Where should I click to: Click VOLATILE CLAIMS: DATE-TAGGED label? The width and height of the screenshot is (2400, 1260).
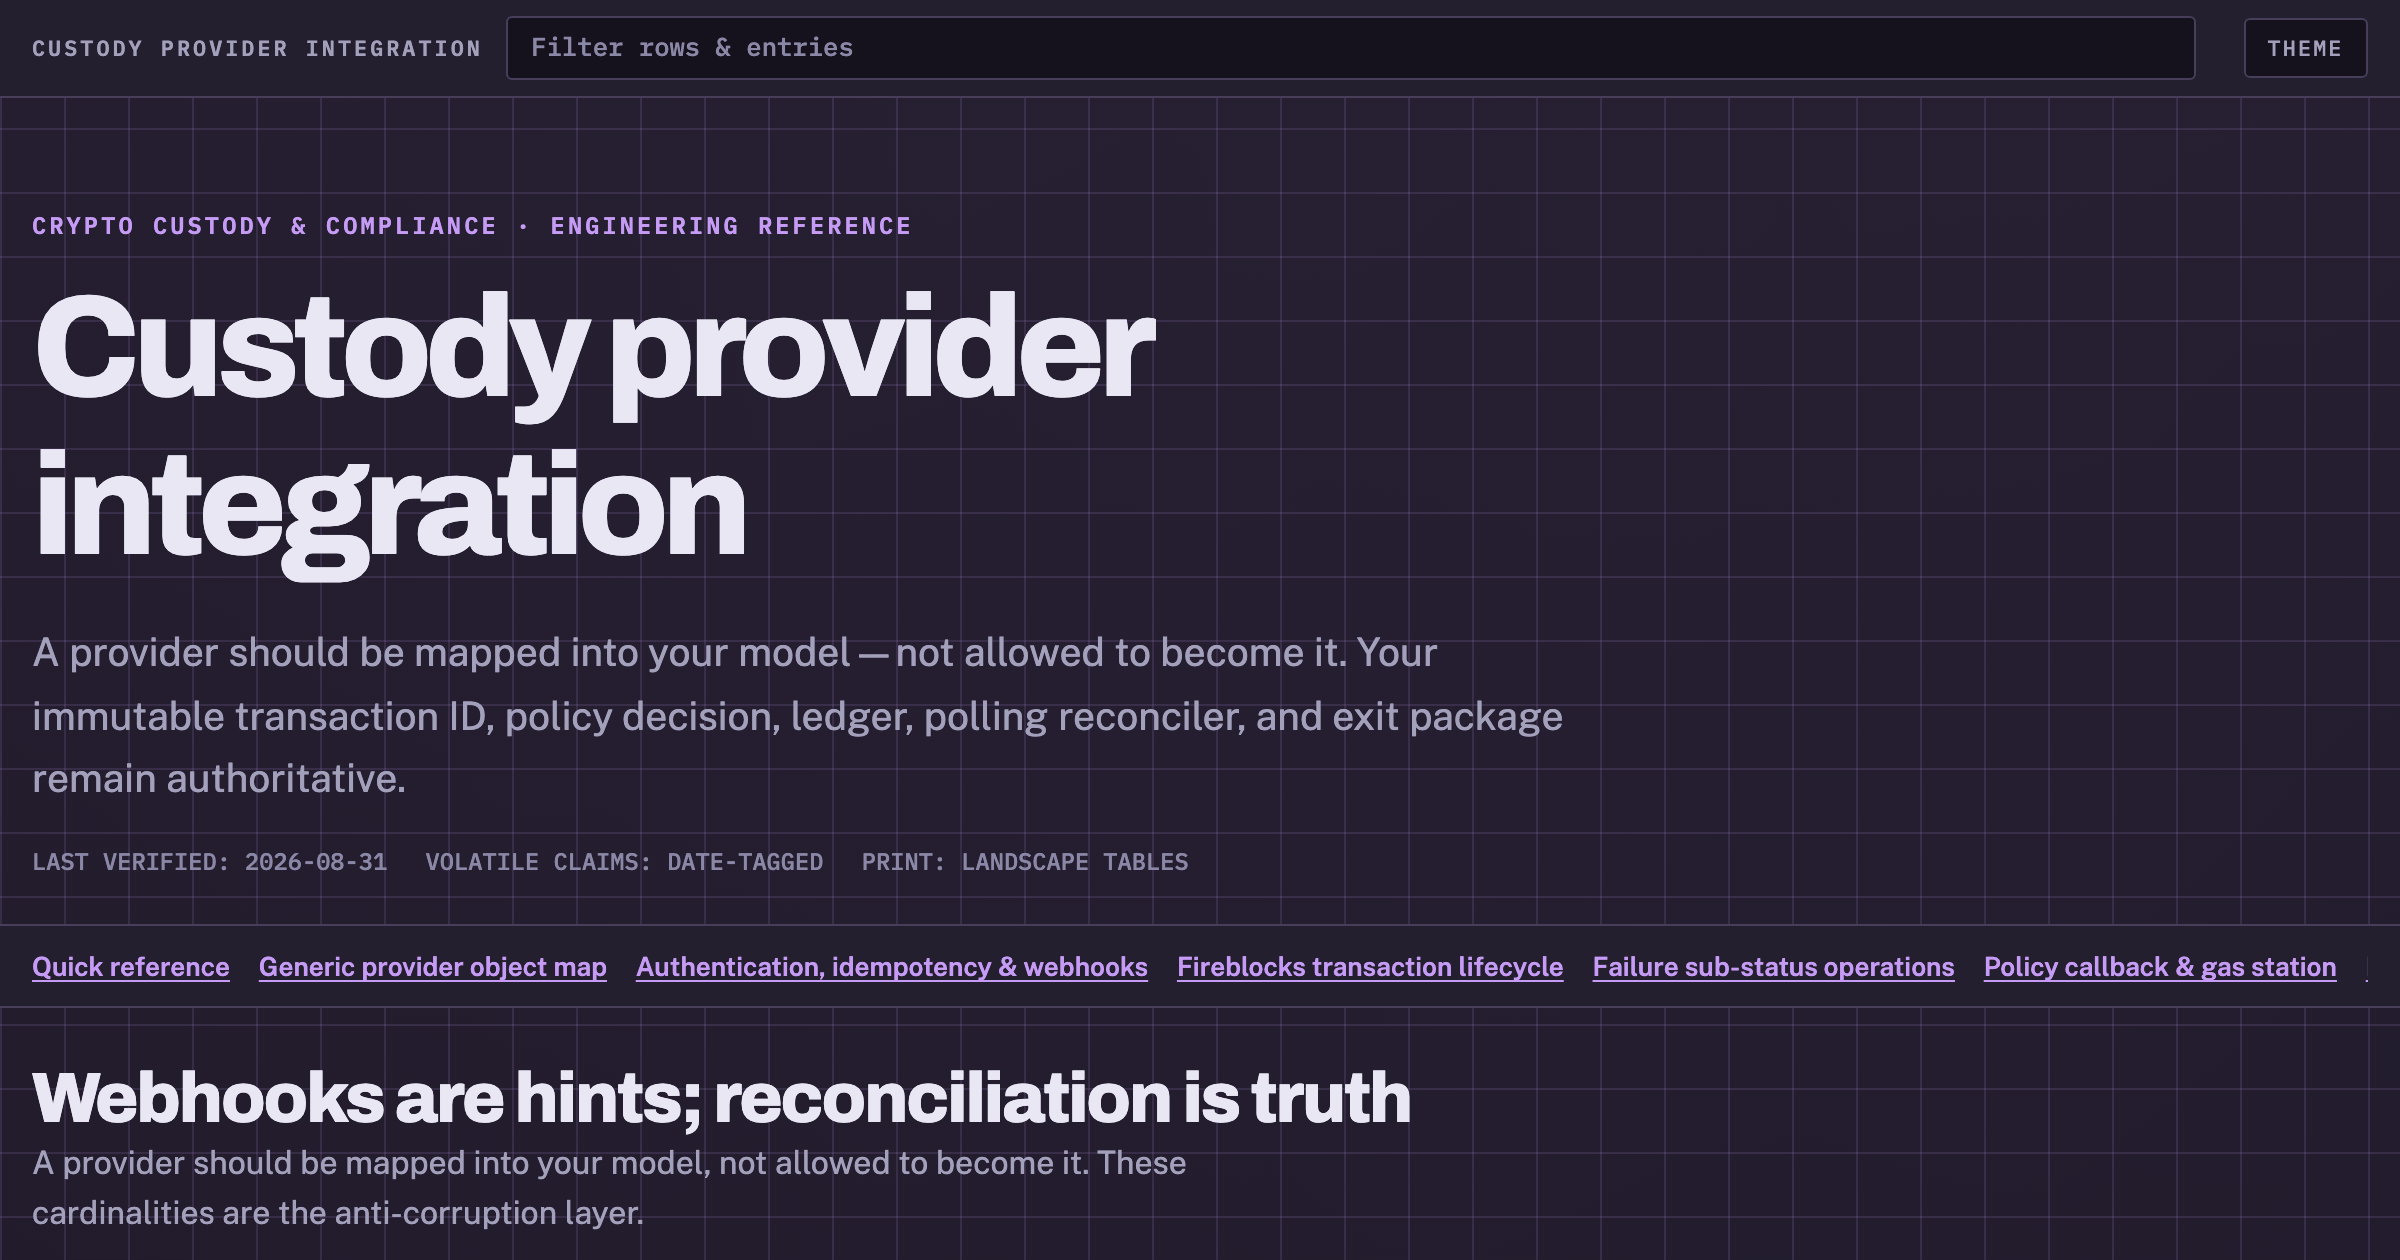624,862
